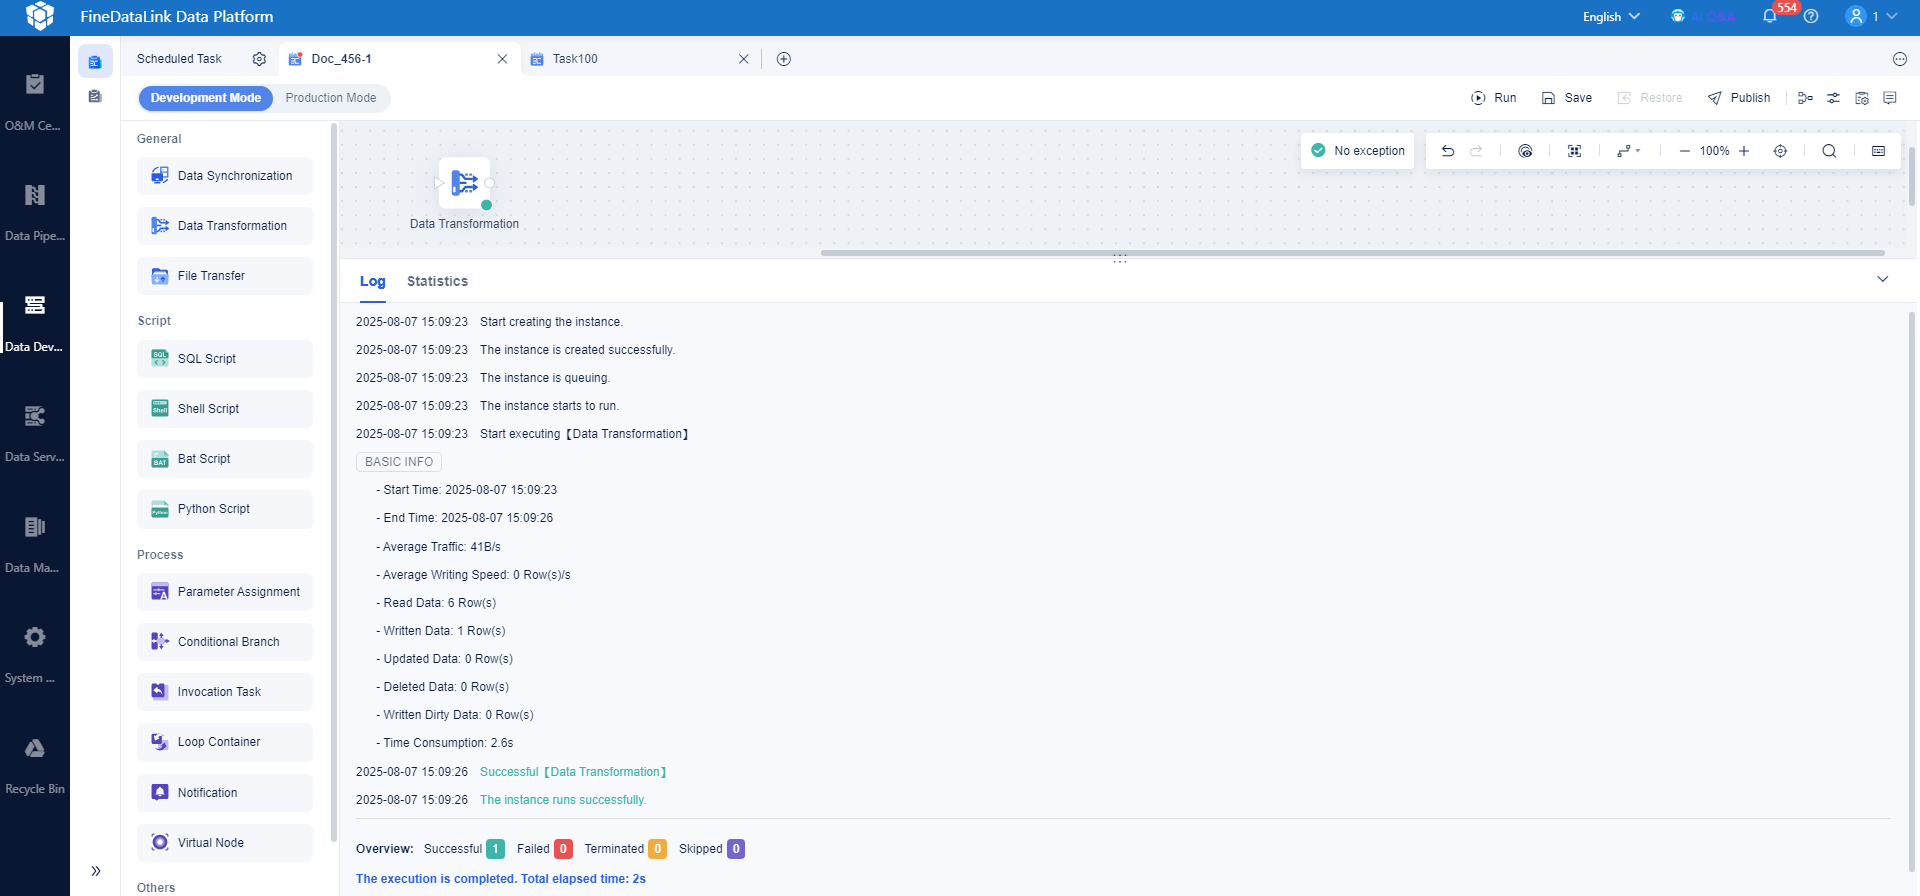Click the BASIC INFO tag in log
1920x896 pixels.
click(399, 462)
